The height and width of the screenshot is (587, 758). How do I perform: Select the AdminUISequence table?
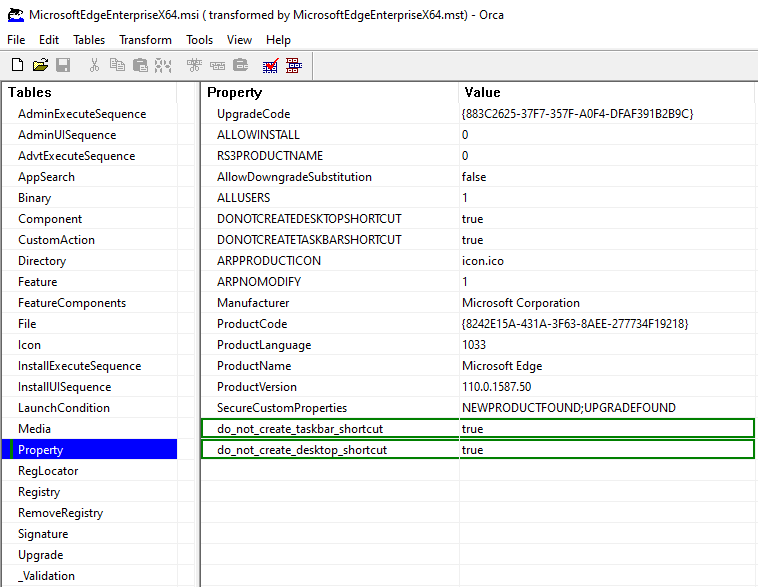tap(67, 135)
